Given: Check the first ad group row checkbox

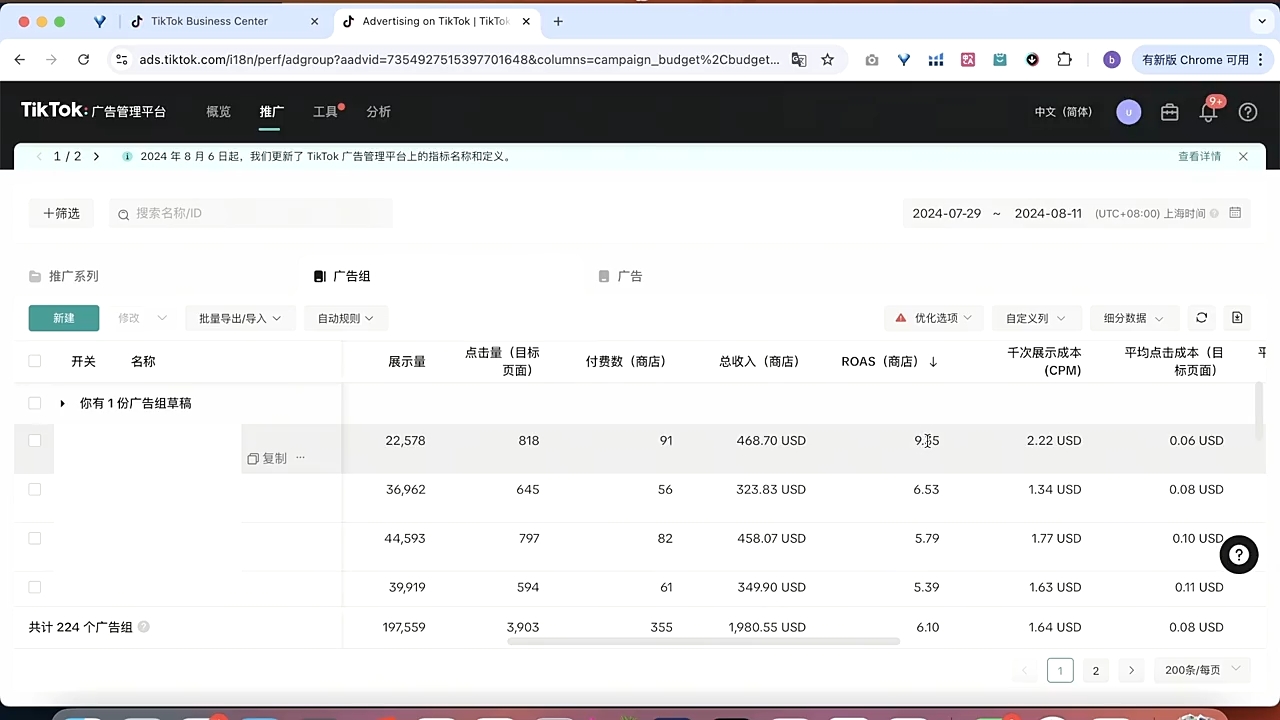Looking at the screenshot, I should pos(34,440).
